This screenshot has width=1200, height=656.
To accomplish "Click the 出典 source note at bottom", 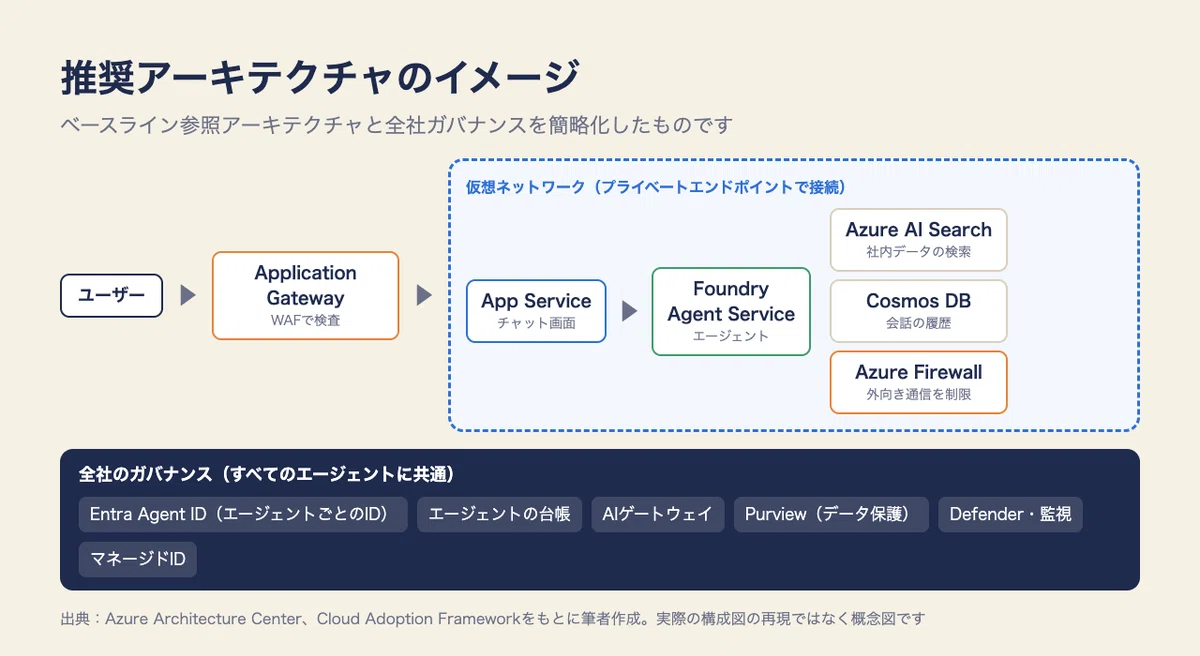I will tap(493, 619).
